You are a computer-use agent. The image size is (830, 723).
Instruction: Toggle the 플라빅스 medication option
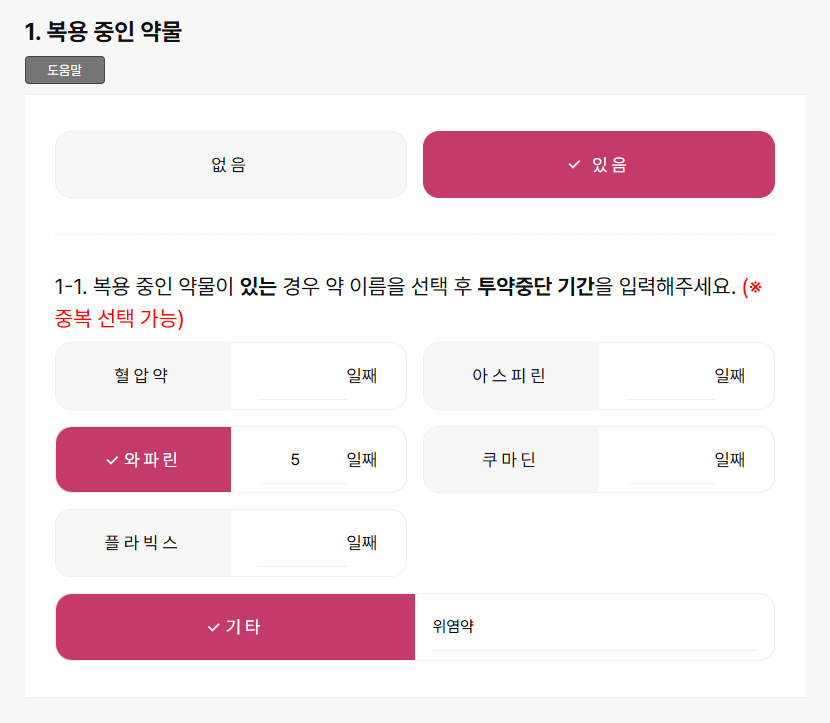point(143,543)
